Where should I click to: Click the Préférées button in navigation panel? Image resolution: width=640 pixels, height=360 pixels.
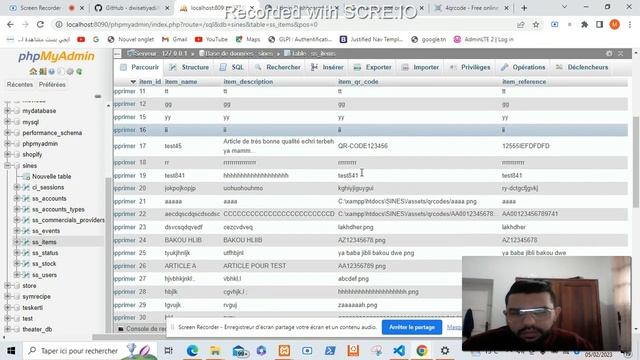[x=52, y=84]
